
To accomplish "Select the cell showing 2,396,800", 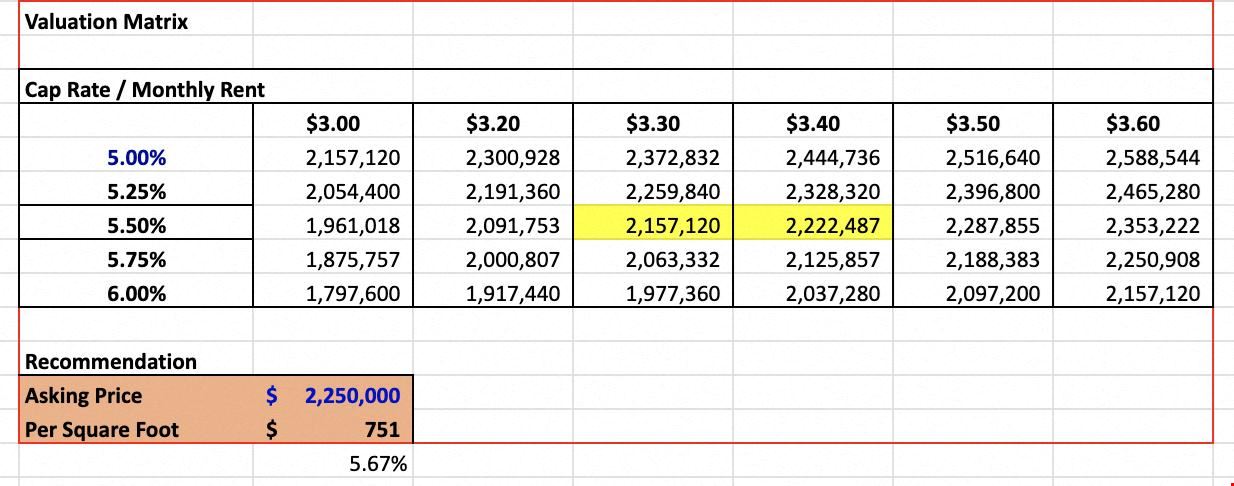I will [x=973, y=192].
